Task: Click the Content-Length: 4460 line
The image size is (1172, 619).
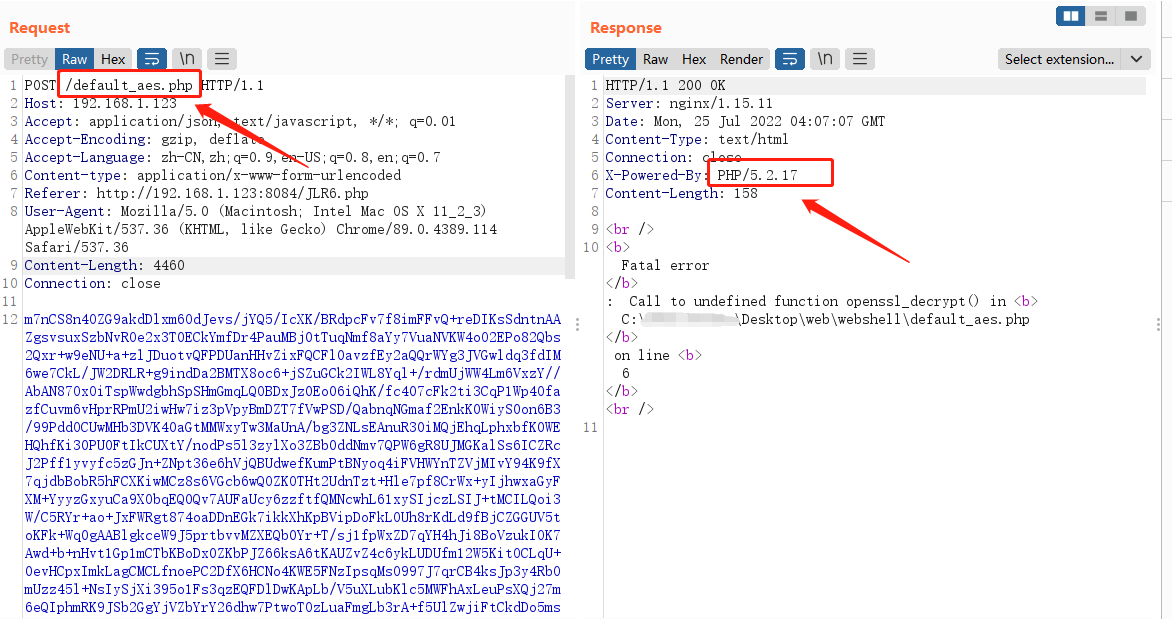Action: click(x=105, y=265)
